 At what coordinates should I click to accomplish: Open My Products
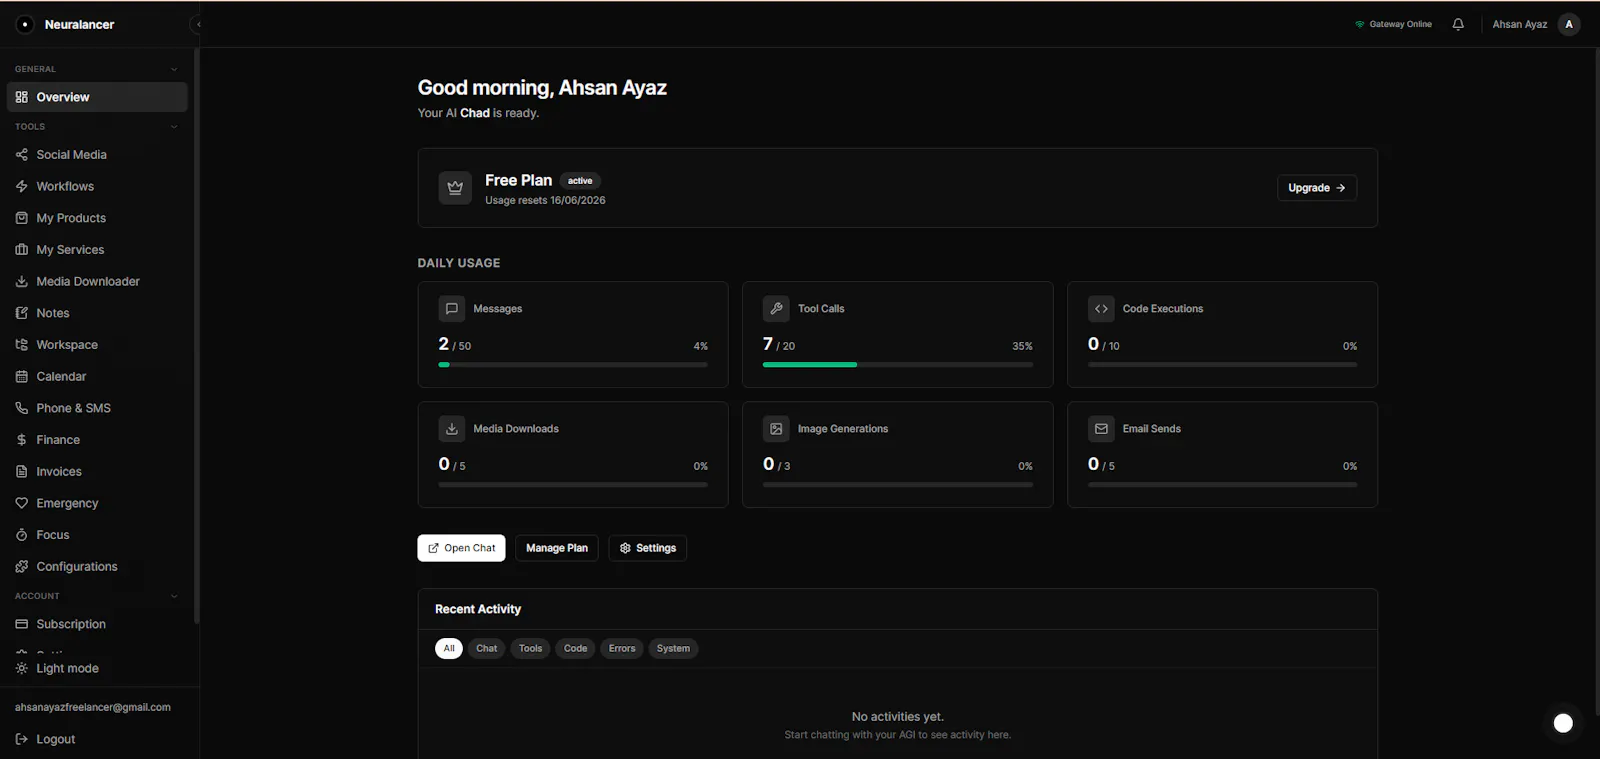point(97,218)
